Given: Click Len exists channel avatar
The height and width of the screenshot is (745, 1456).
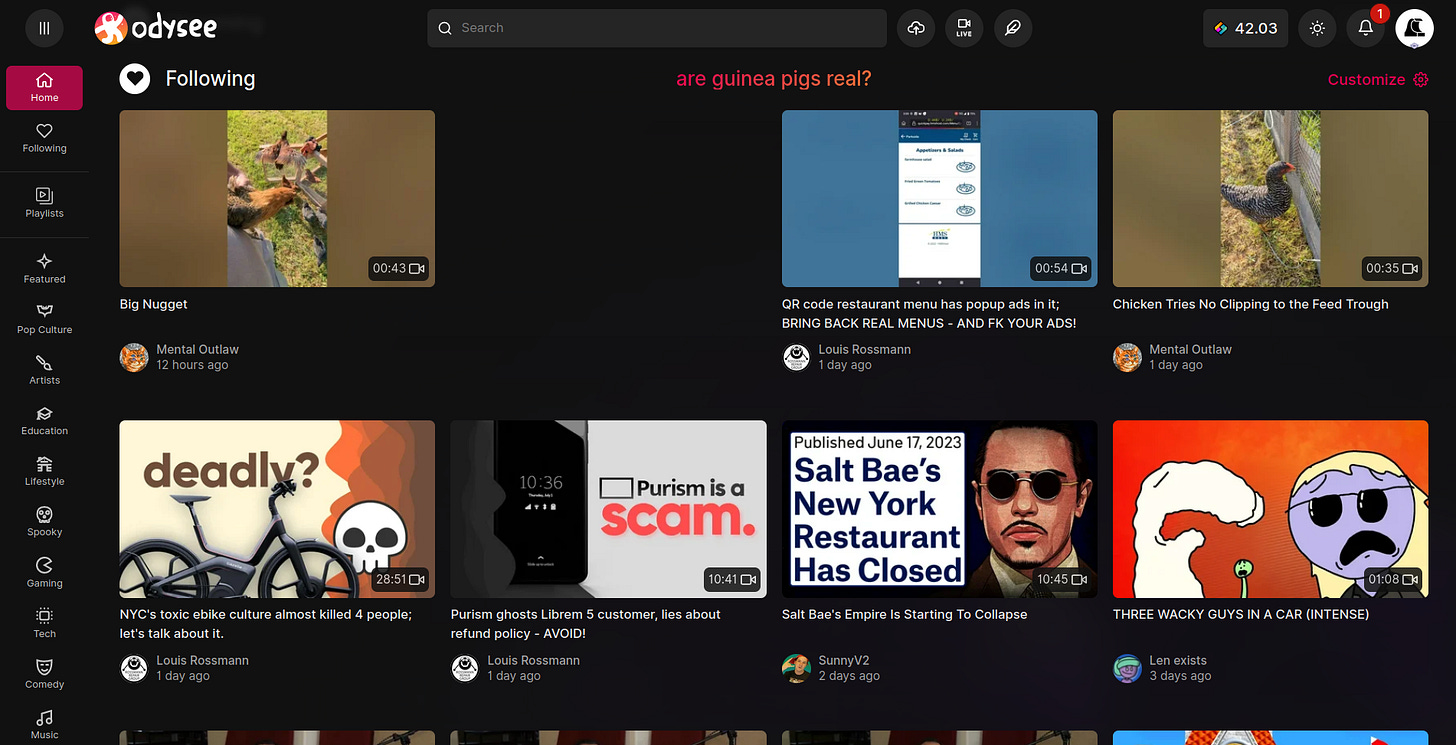Looking at the screenshot, I should 1127,668.
